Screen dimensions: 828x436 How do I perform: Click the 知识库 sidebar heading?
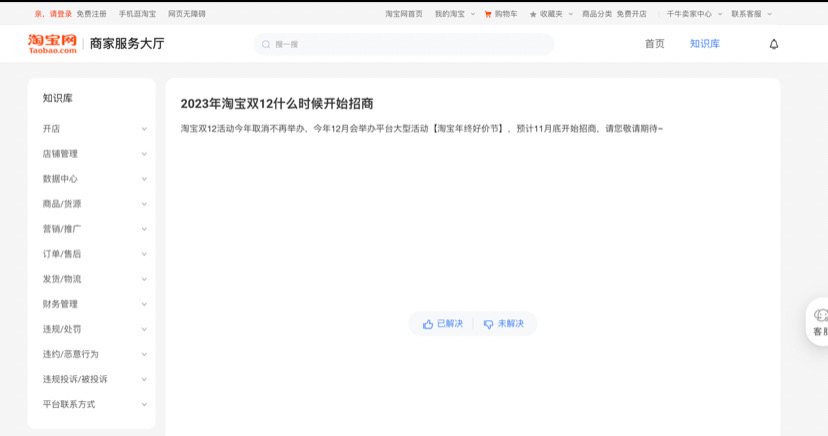click(x=58, y=98)
